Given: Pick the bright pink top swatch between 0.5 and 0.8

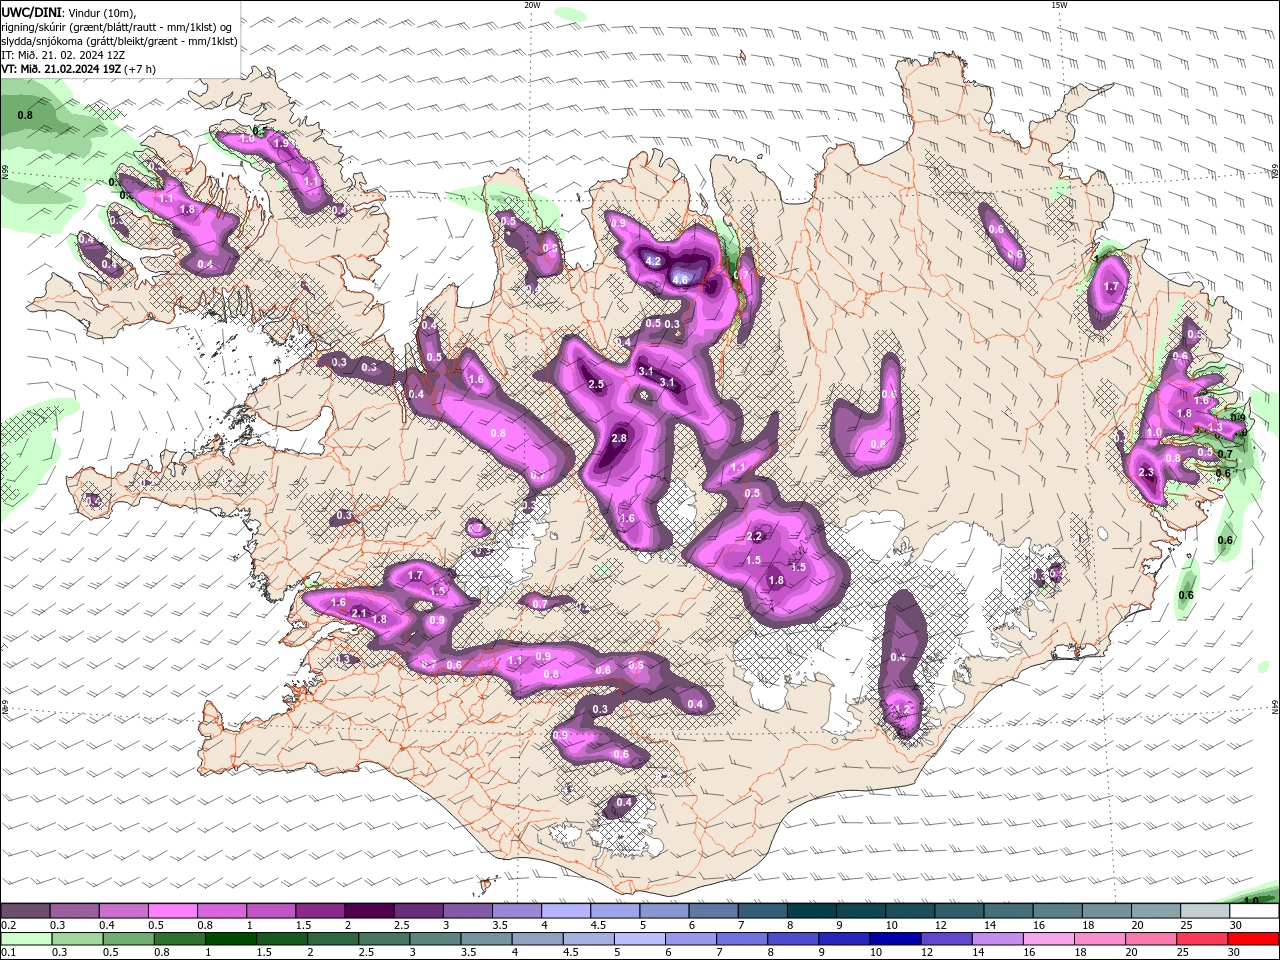Looking at the screenshot, I should [172, 911].
